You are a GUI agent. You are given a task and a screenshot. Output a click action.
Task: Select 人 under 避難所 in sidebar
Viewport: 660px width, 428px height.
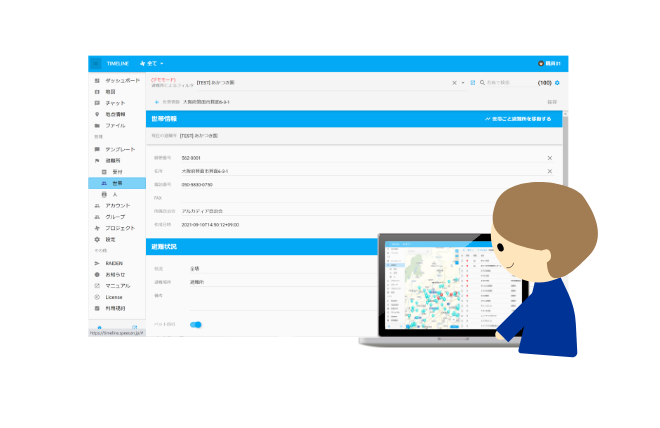pyautogui.click(x=117, y=194)
